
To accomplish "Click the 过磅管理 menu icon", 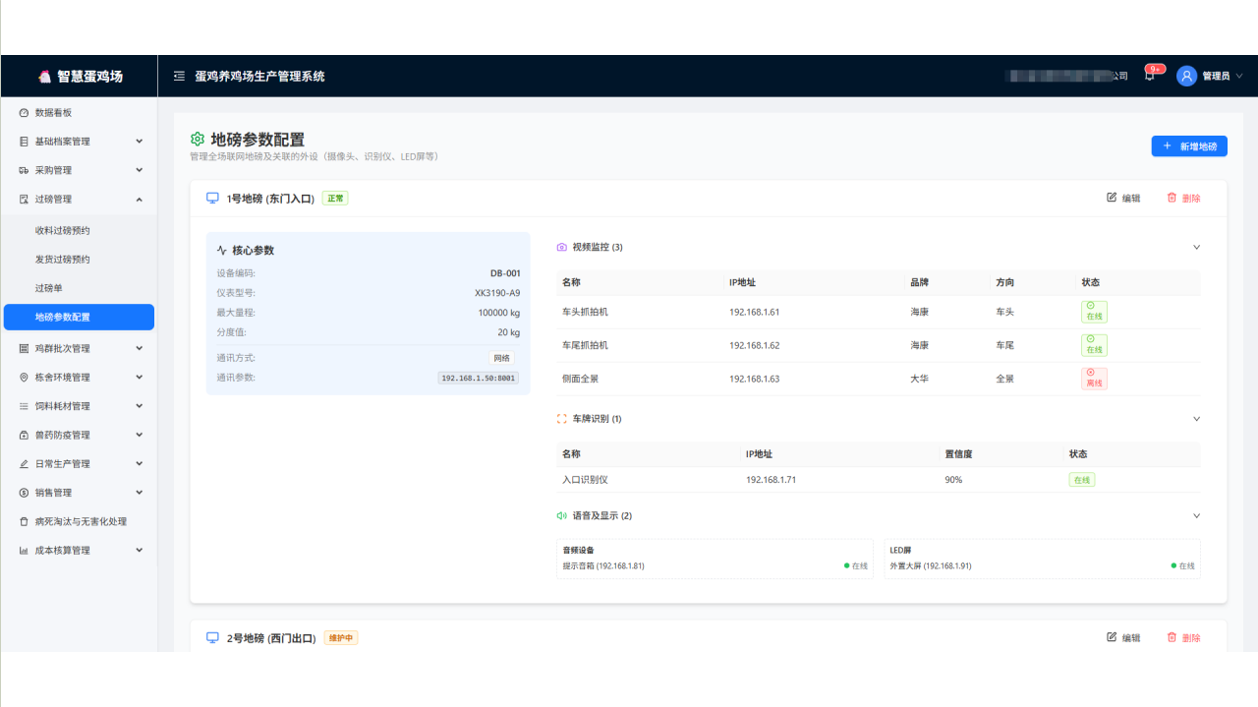I will [x=24, y=200].
